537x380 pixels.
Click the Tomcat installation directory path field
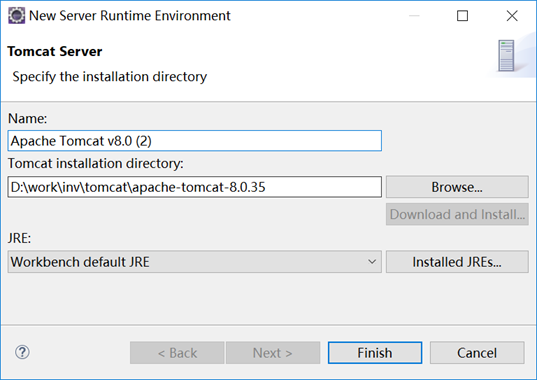click(195, 187)
